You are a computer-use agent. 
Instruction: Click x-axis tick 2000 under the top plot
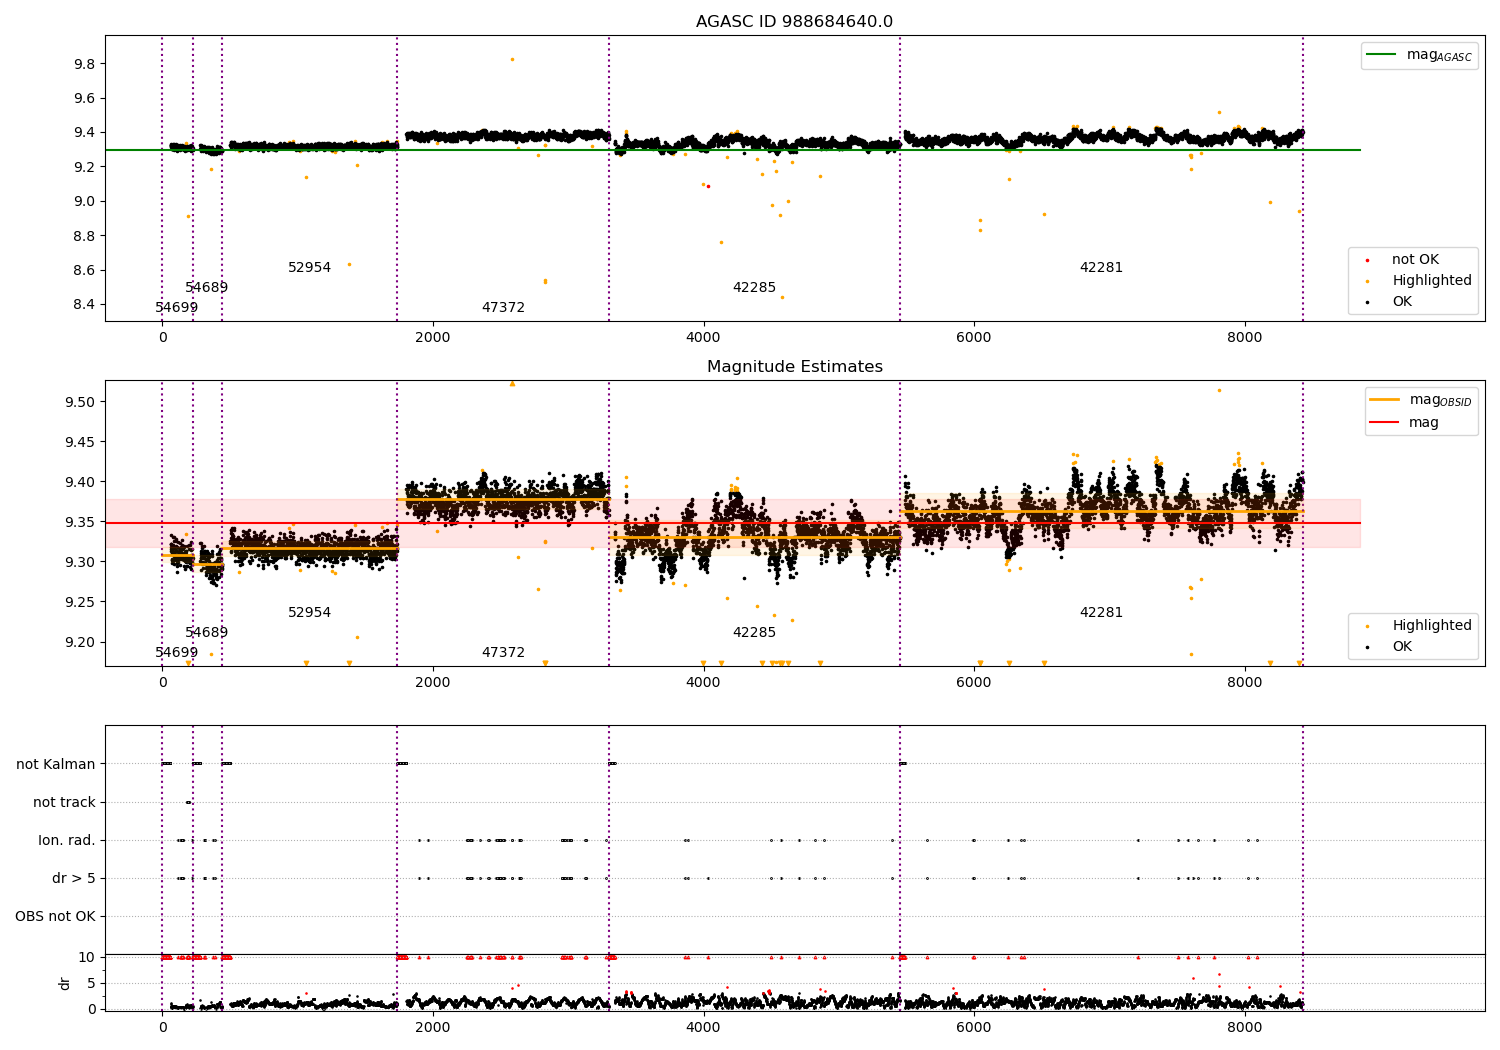tap(433, 338)
